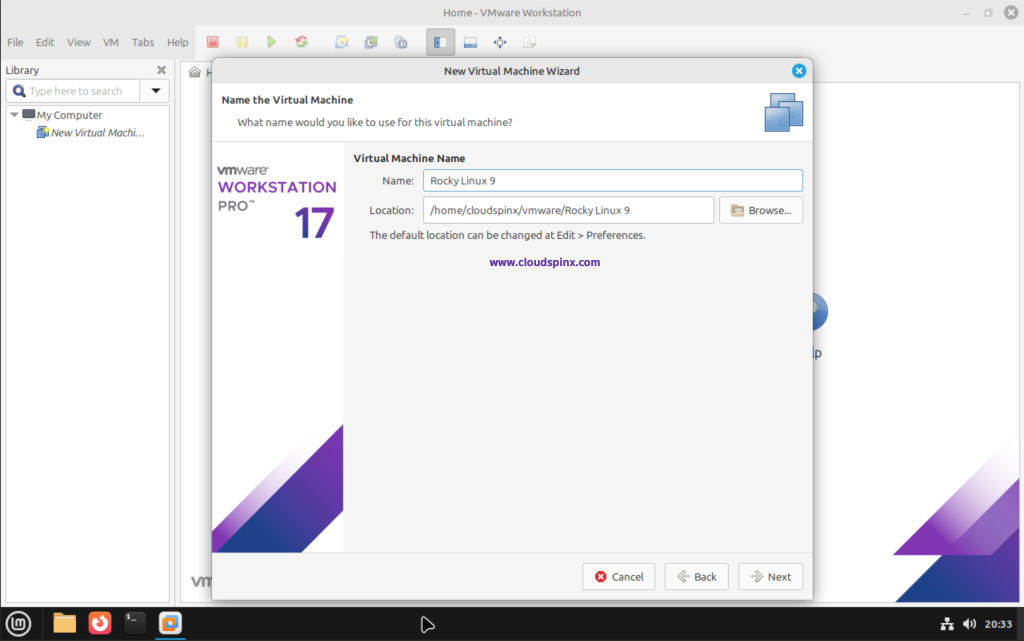The image size is (1024, 641).
Task: Collapse the My Computer tree node
Action: coord(14,115)
